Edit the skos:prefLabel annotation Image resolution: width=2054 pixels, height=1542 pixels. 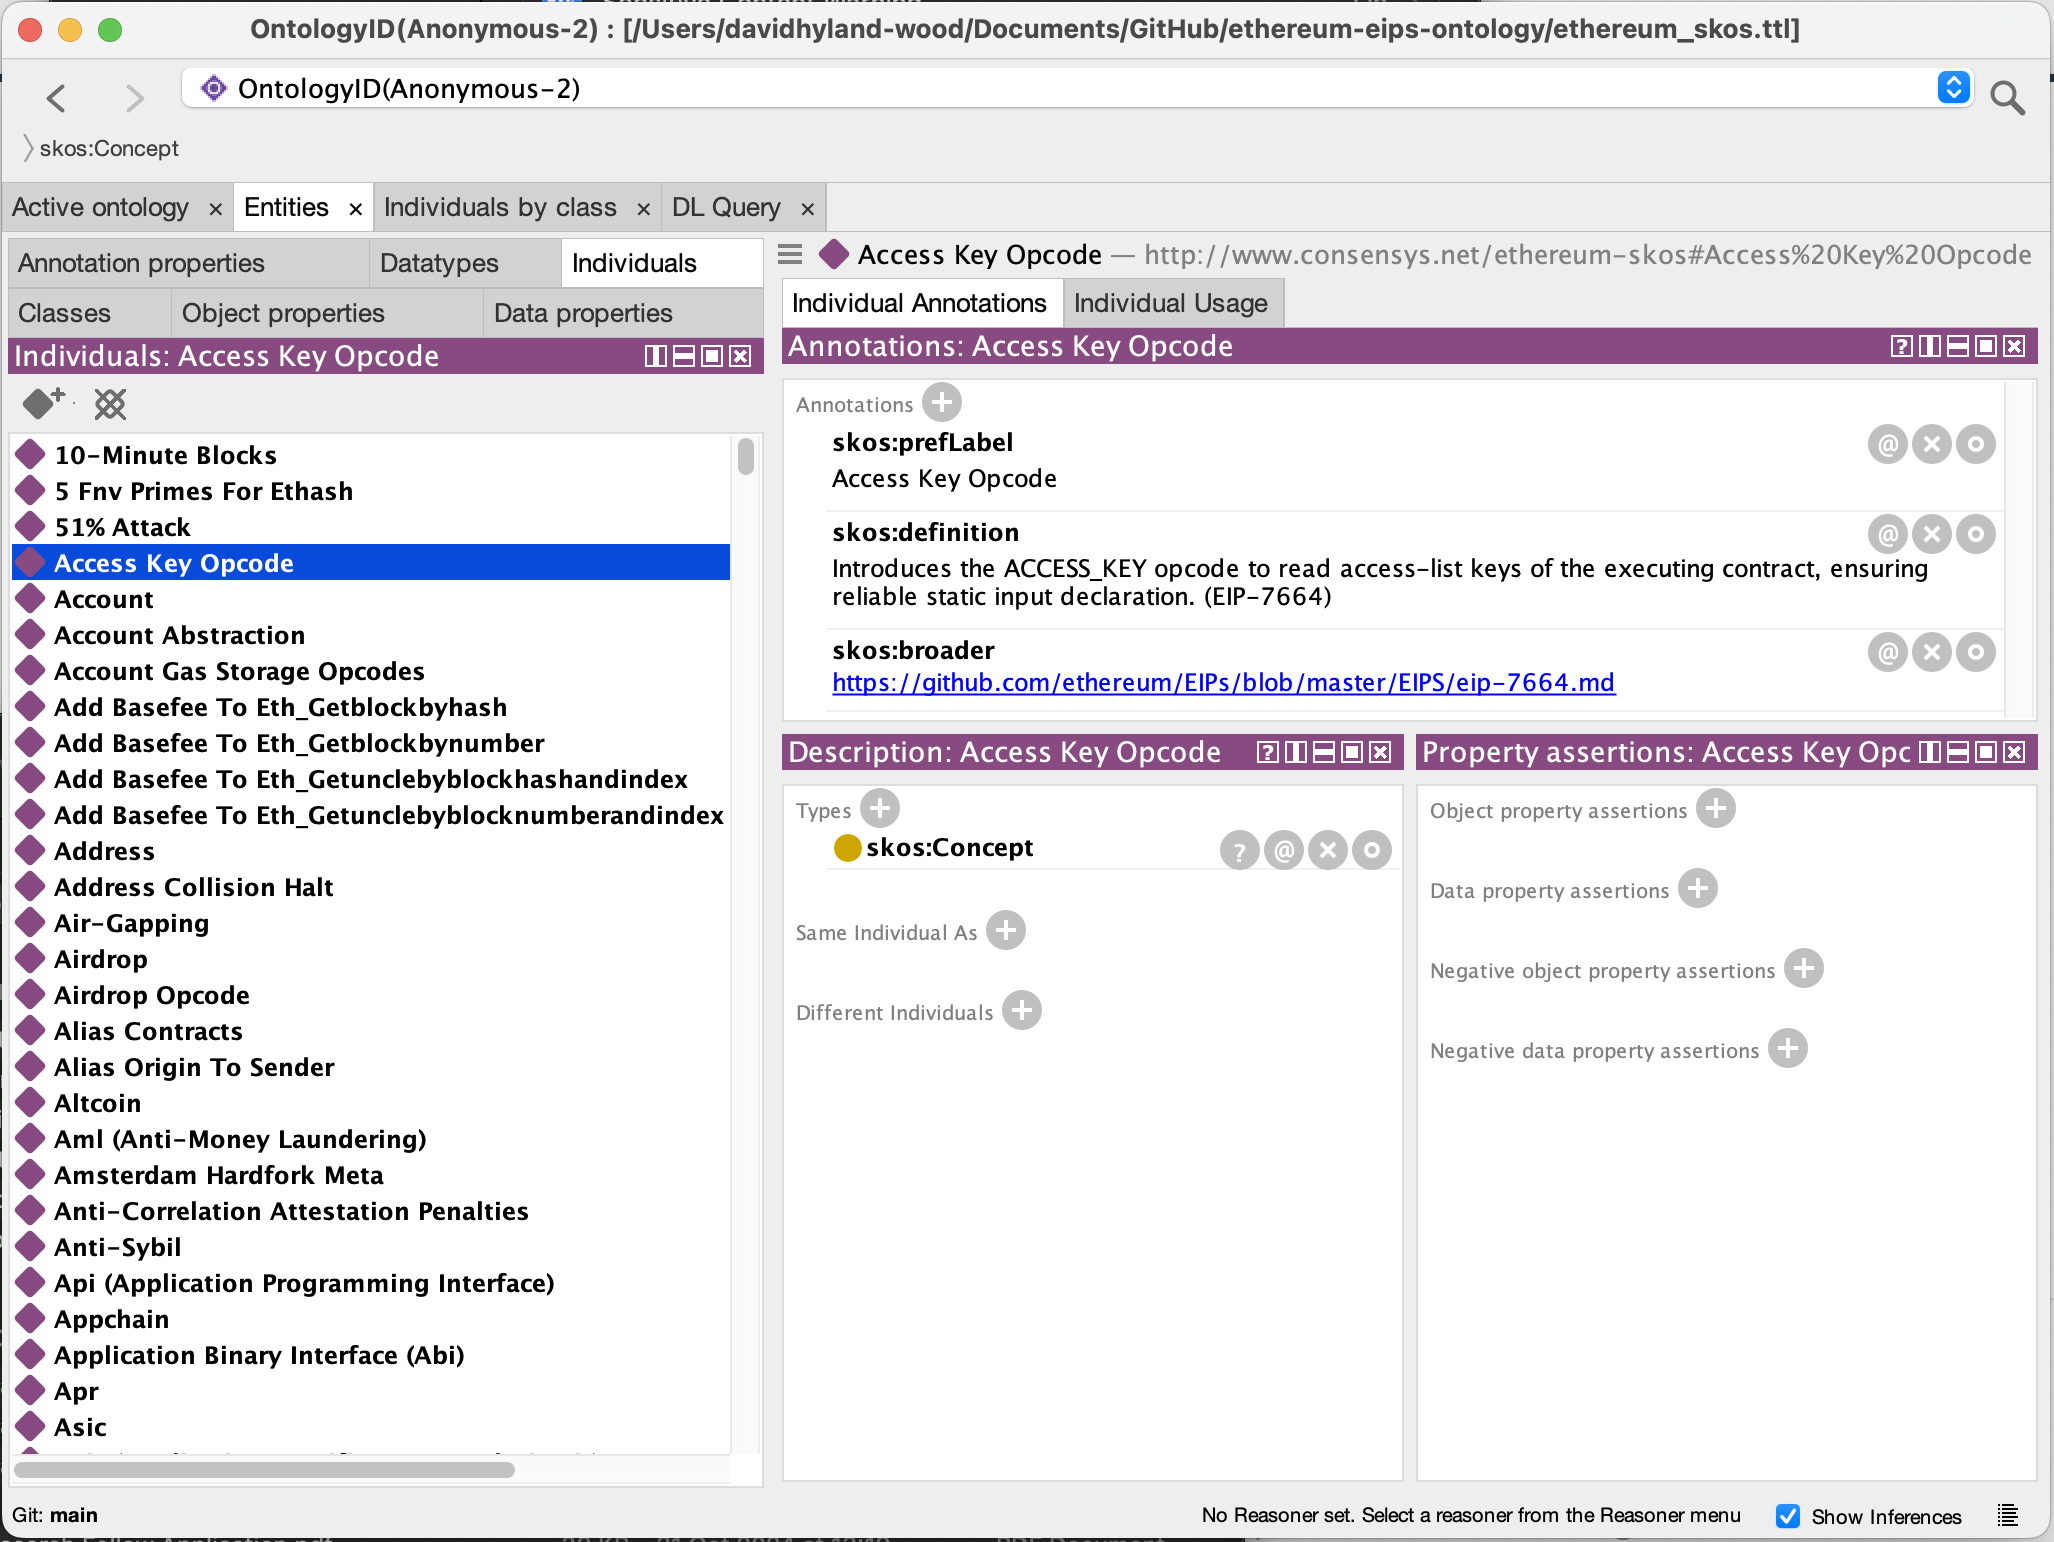[x=1975, y=444]
